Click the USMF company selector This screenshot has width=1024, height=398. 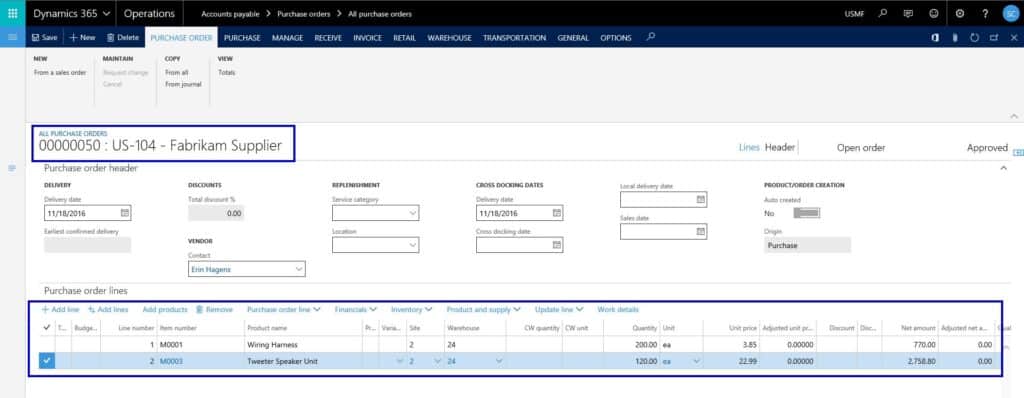tap(854, 13)
